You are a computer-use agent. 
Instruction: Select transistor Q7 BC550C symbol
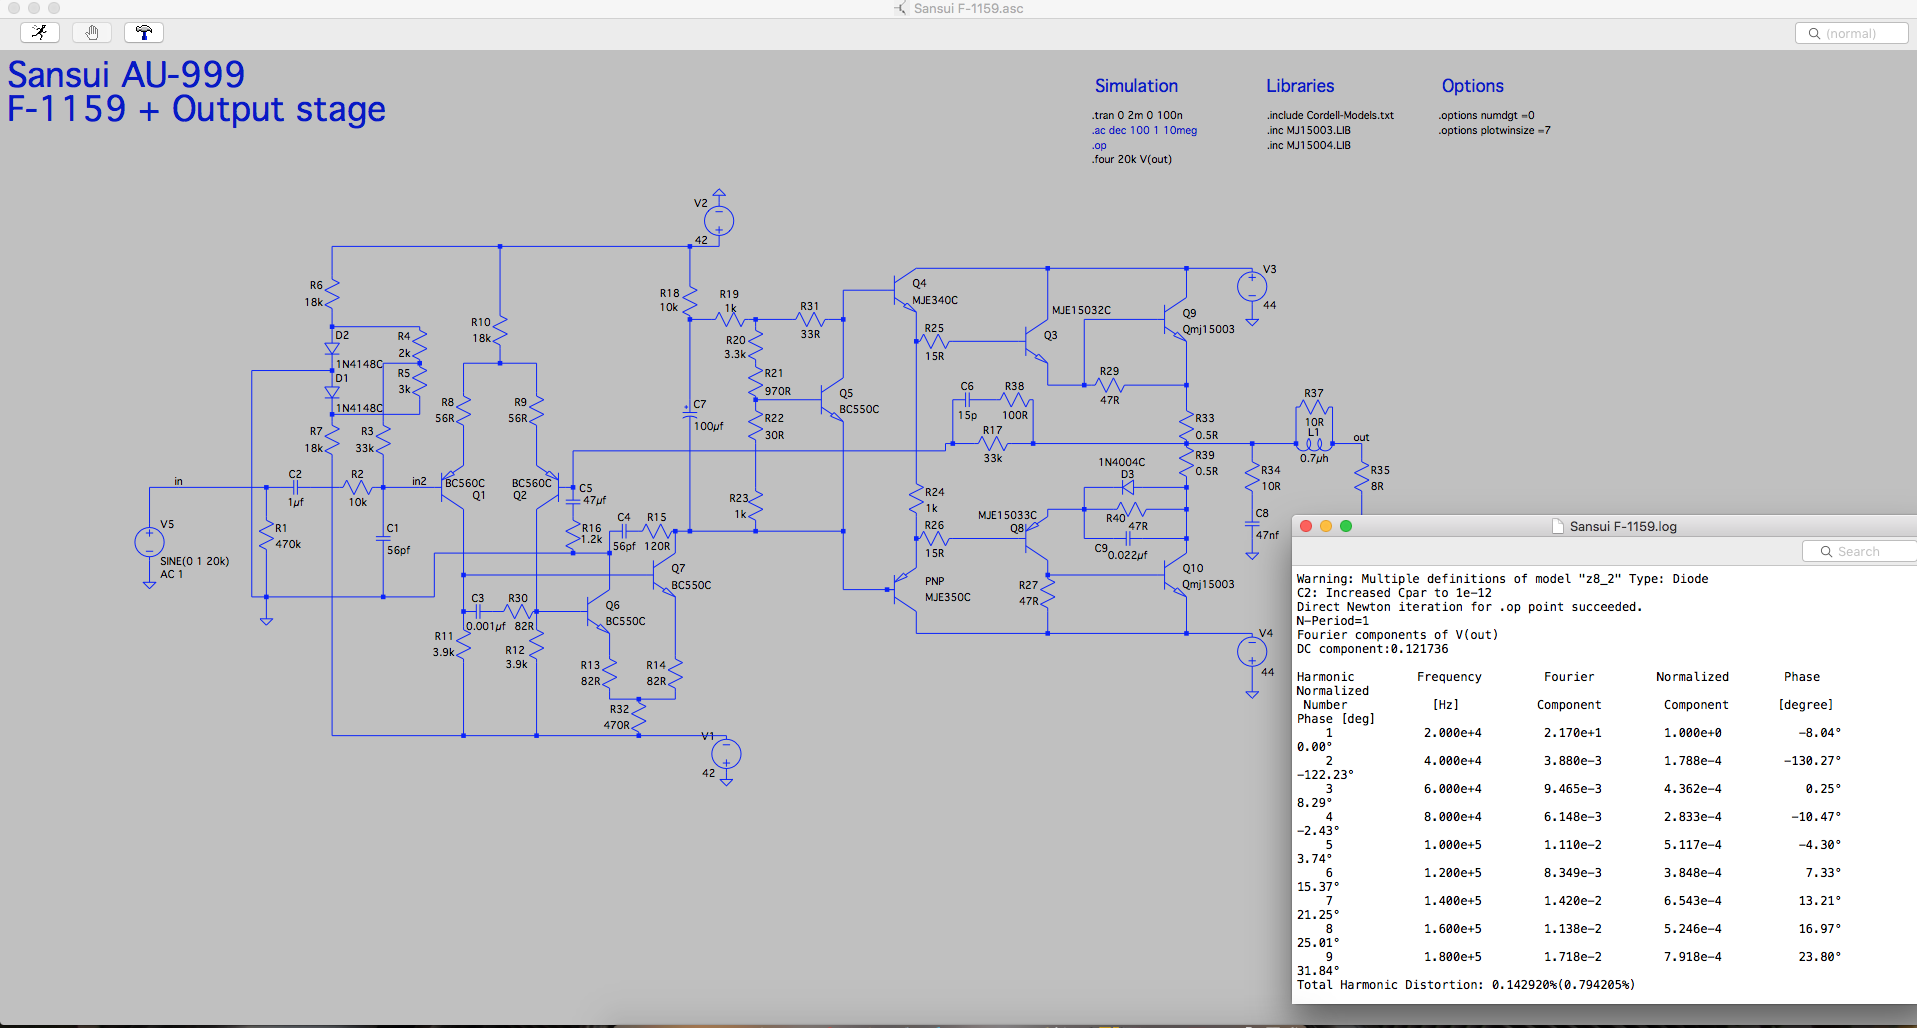click(664, 575)
